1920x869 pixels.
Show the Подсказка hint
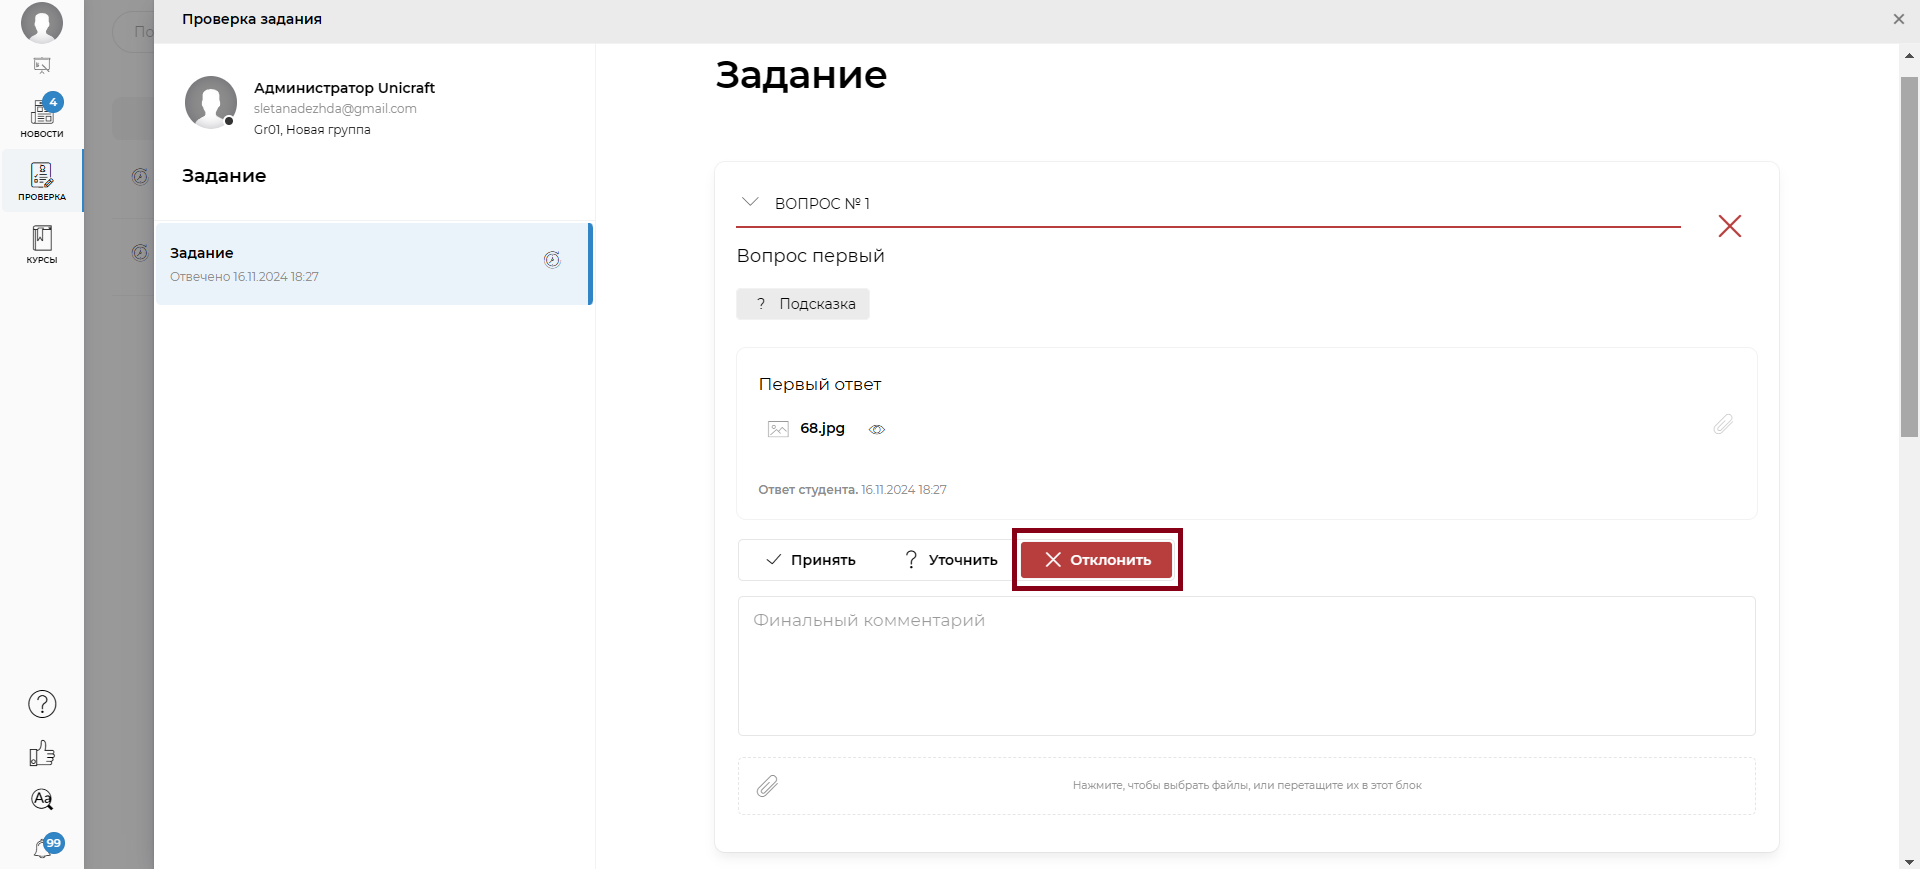[803, 304]
